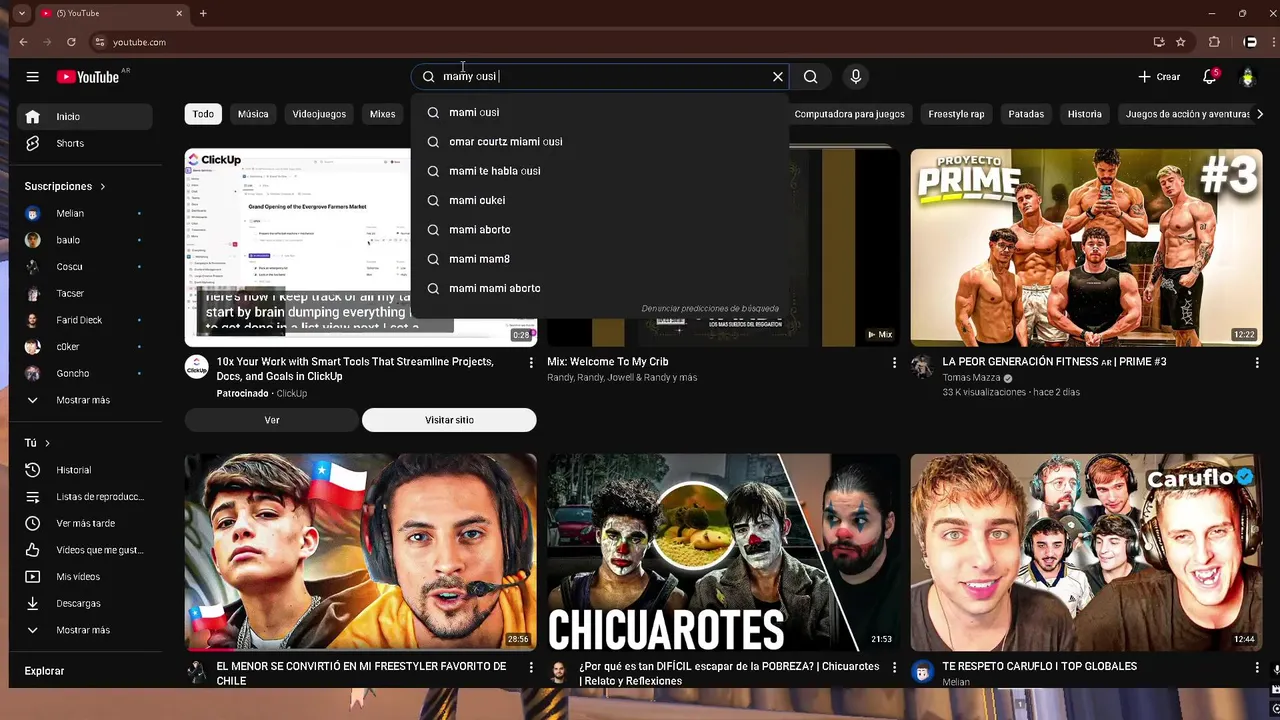Choose suggestion 'mami mam8'
This screenshot has height=720, width=1280.
pyautogui.click(x=599, y=259)
